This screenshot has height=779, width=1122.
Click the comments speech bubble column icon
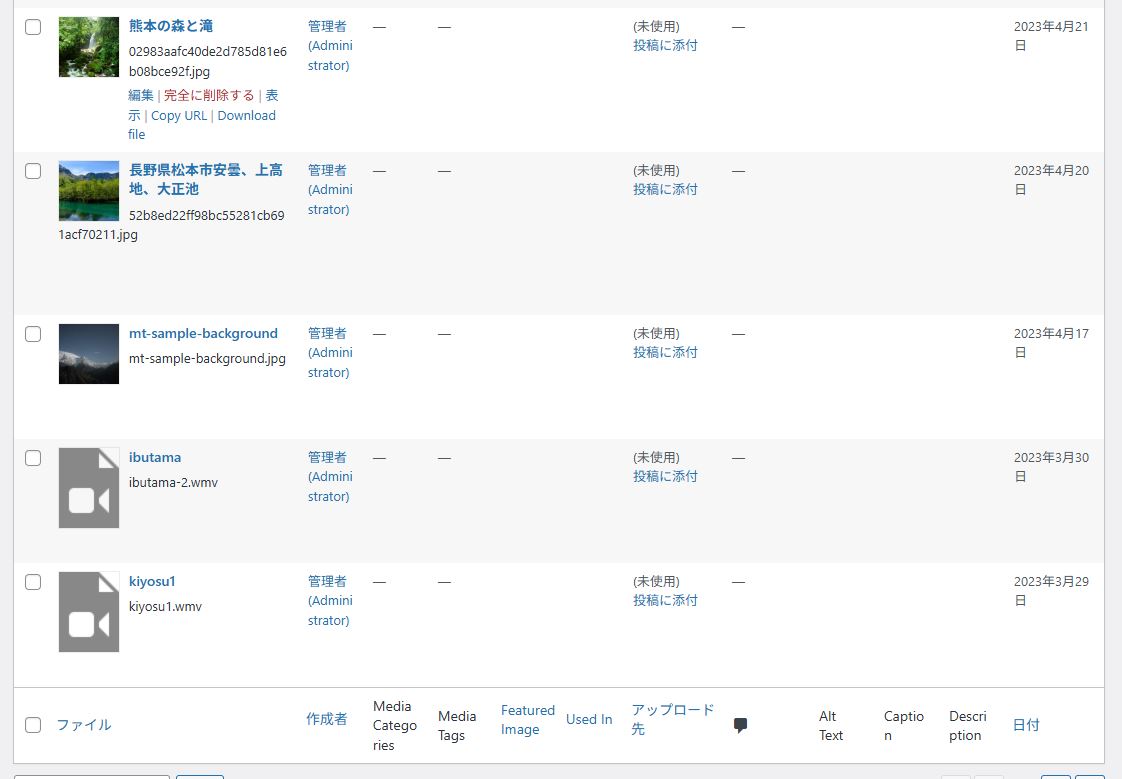(x=740, y=725)
